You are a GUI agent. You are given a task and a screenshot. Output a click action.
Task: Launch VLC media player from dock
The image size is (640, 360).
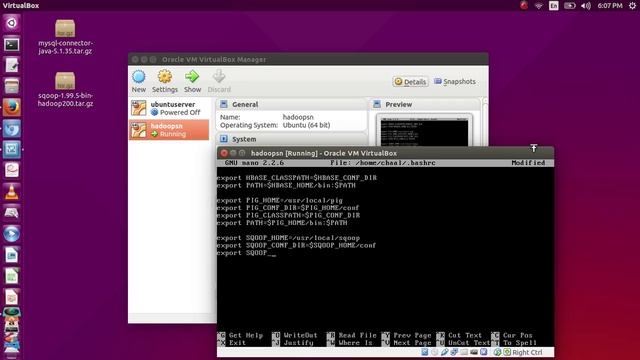tap(11, 191)
